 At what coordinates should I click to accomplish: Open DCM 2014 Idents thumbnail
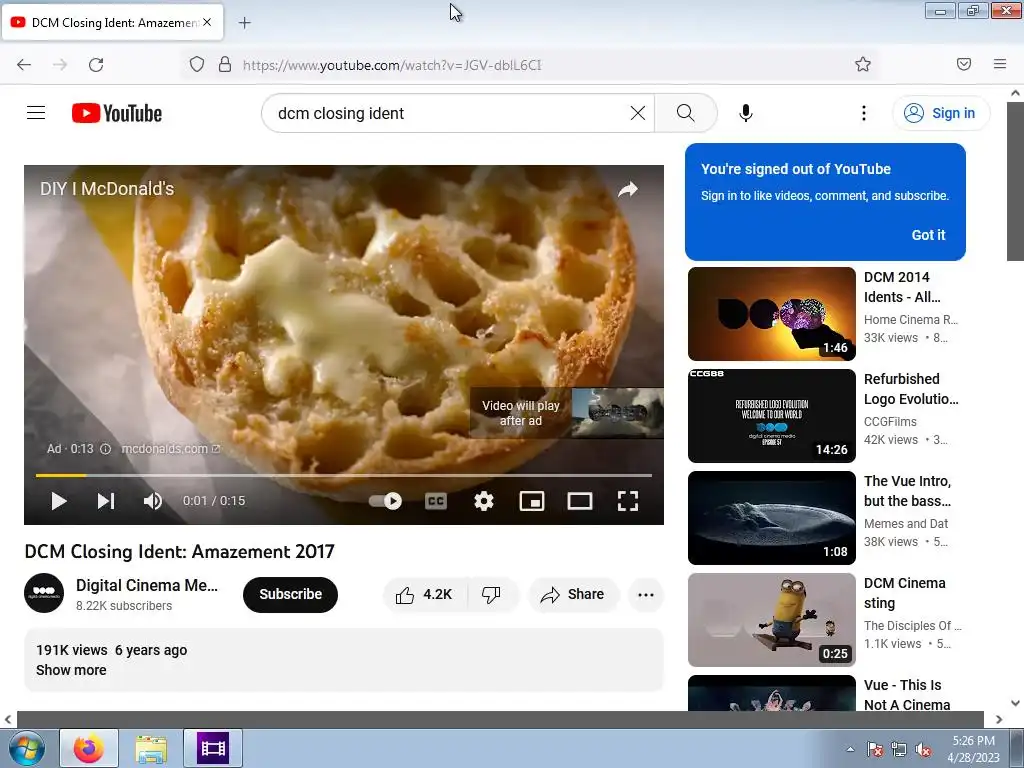(771, 313)
